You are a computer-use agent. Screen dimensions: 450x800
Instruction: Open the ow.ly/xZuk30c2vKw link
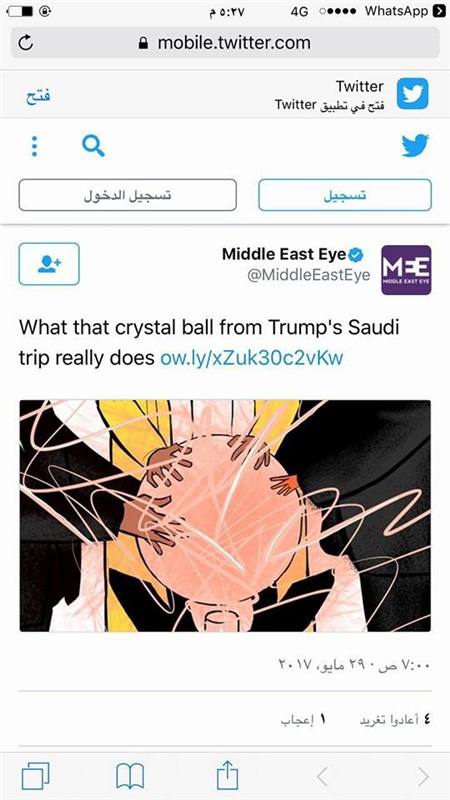point(252,358)
